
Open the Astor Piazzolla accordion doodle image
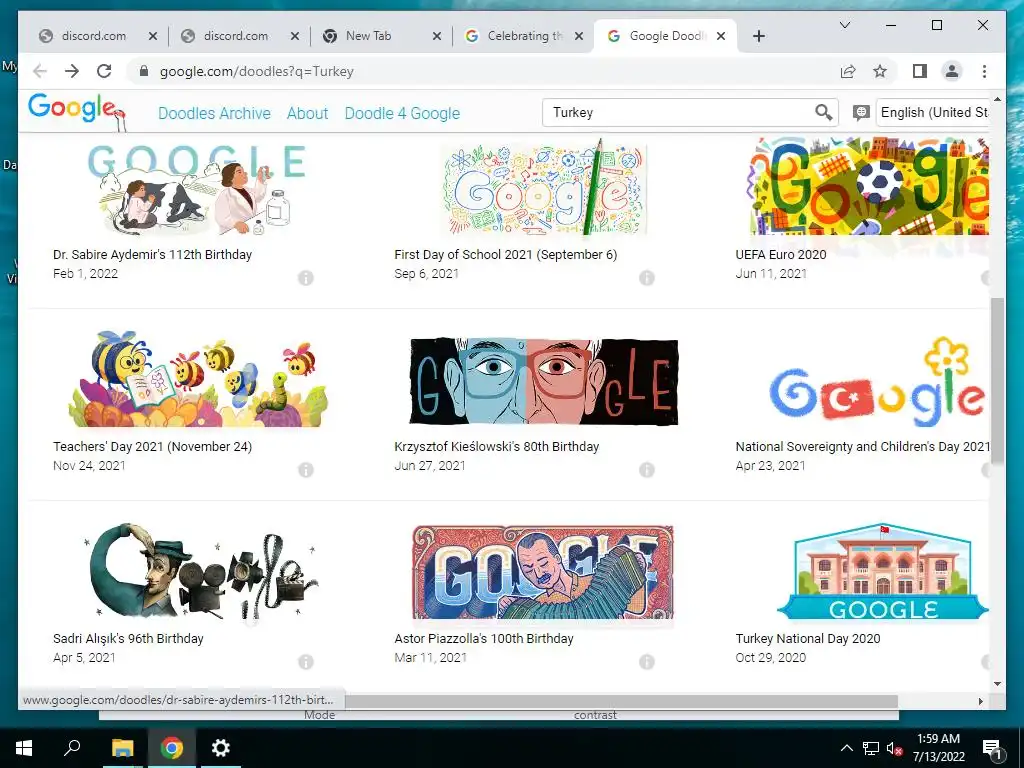coord(543,572)
